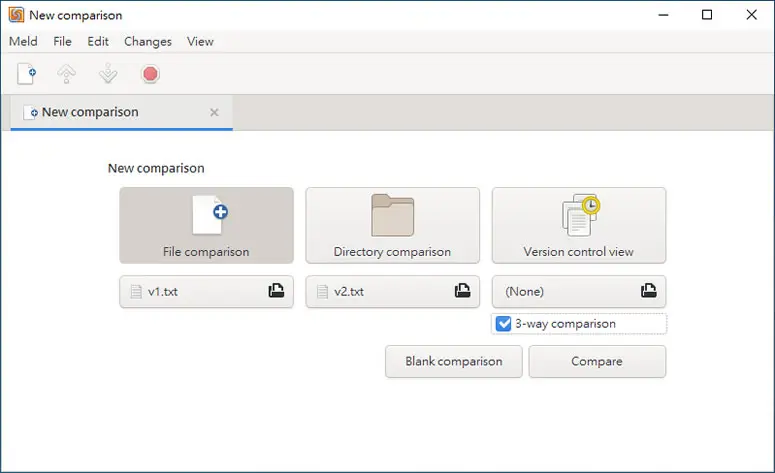Close the New comparison tab
This screenshot has height=473, width=775.
pyautogui.click(x=214, y=113)
